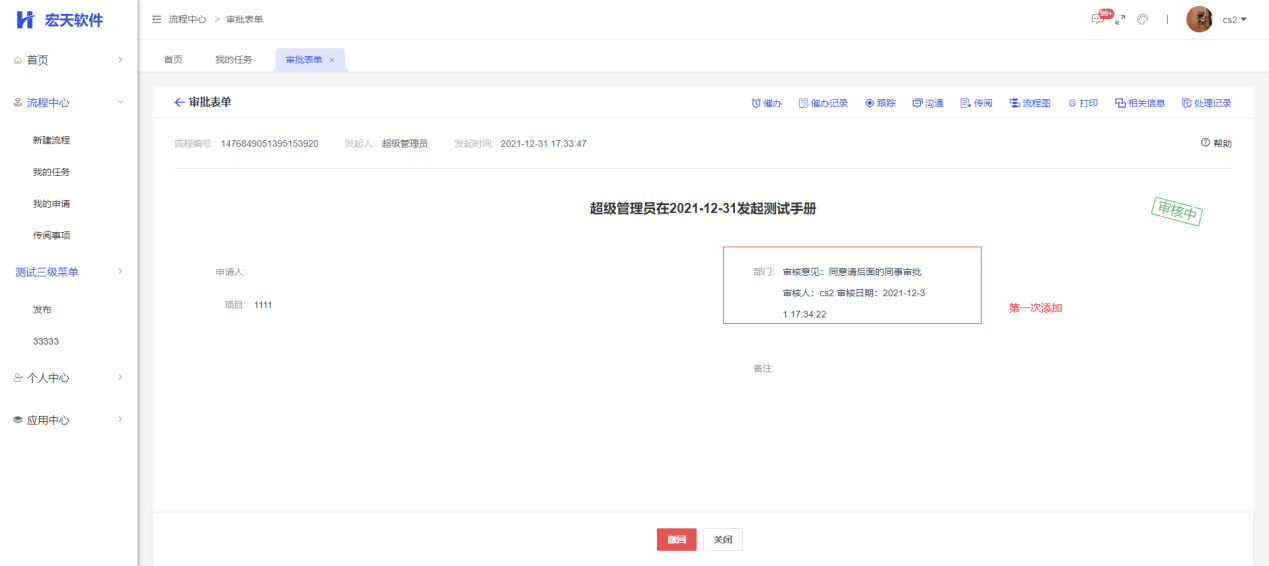The height and width of the screenshot is (566, 1269).
Task: Switch to the 我的任务 tab
Action: [x=233, y=60]
